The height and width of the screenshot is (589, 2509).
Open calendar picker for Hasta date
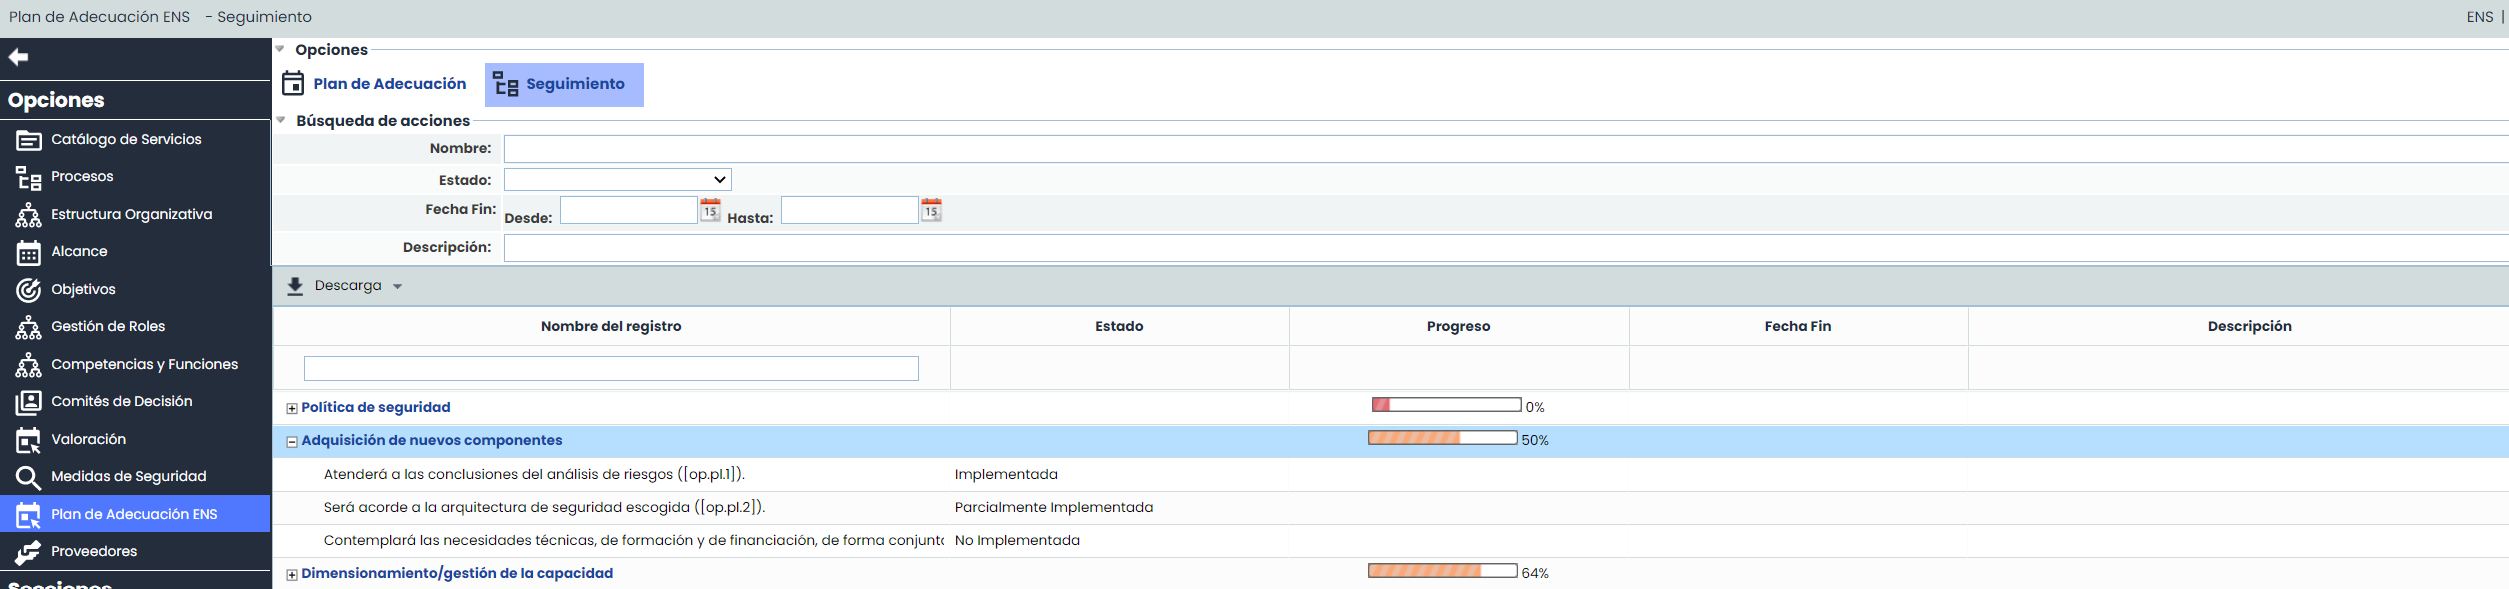point(931,210)
